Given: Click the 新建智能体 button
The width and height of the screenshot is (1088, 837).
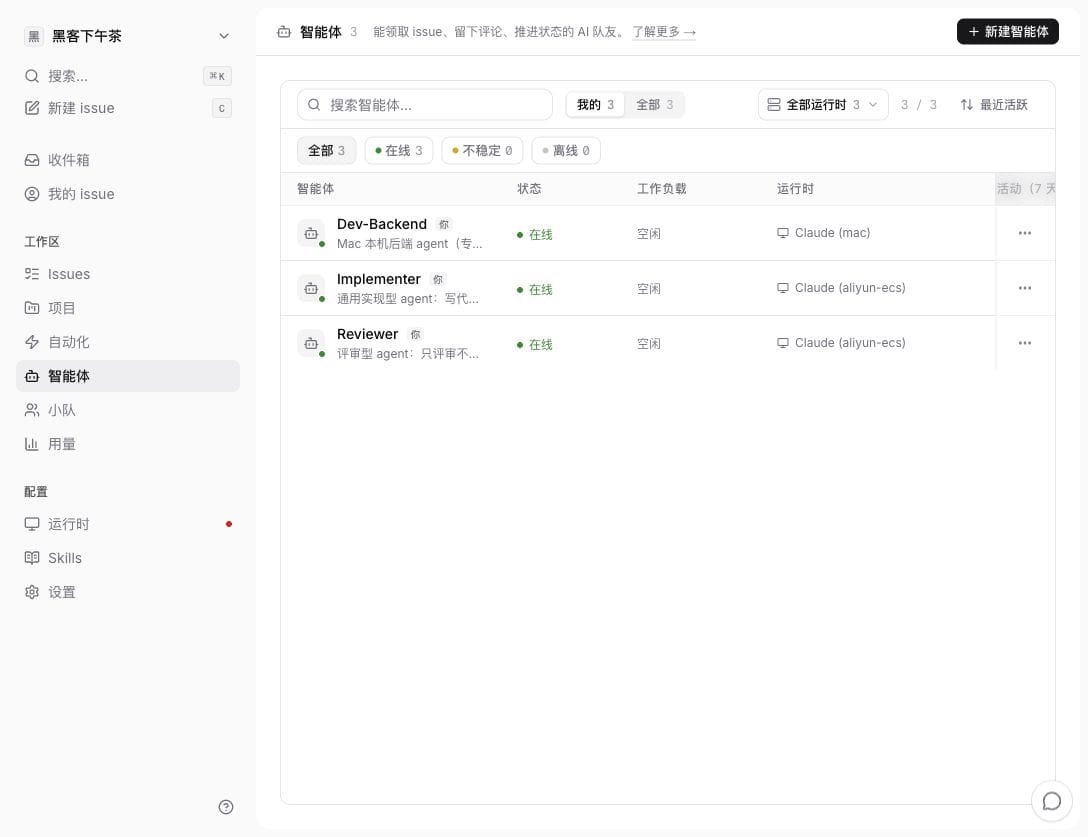Looking at the screenshot, I should pos(1008,31).
